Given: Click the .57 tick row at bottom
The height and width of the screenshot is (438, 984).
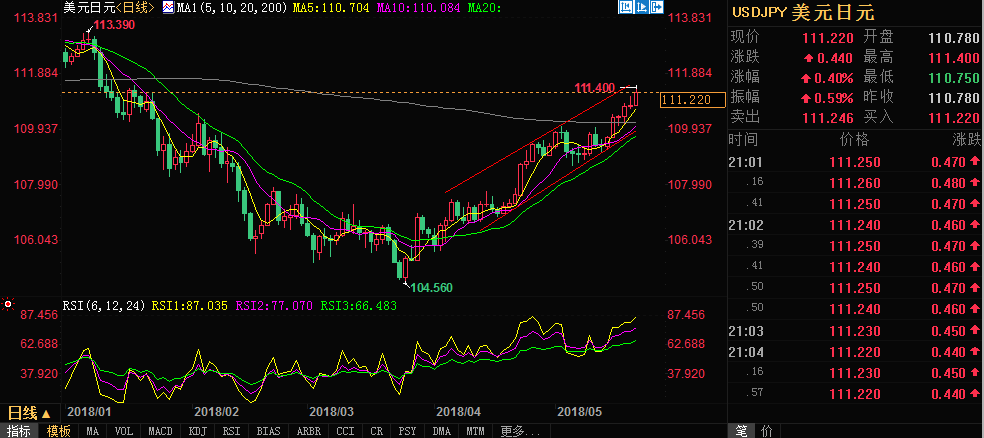Looking at the screenshot, I should 856,393.
